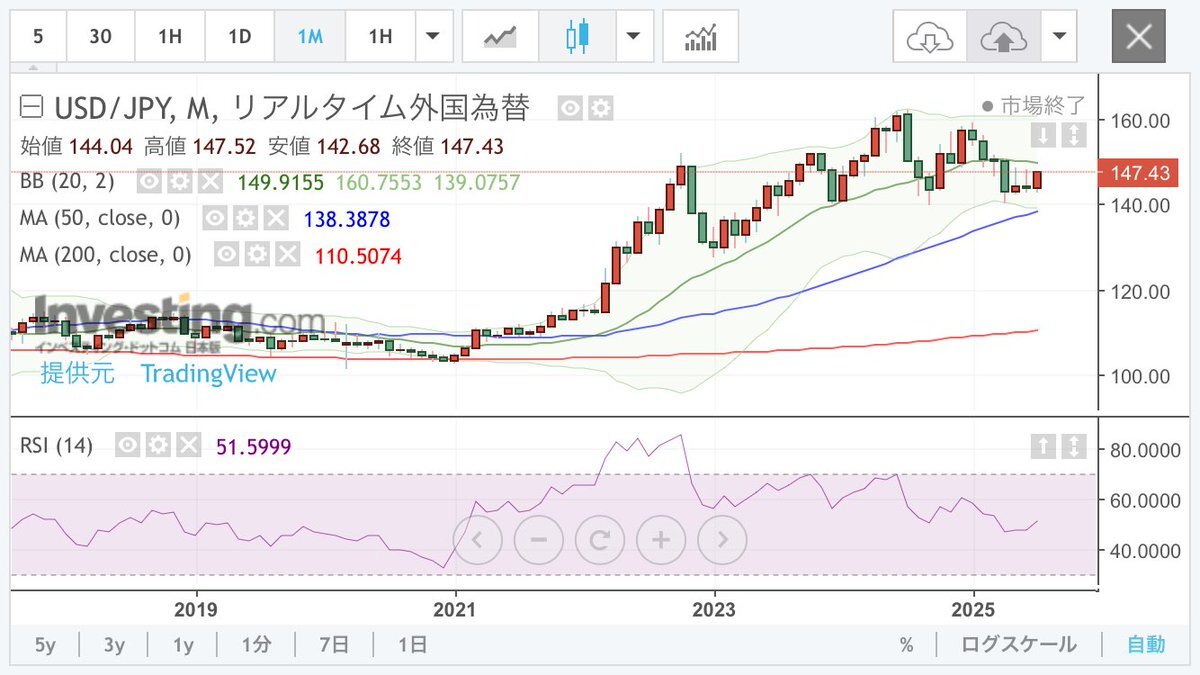Toggle MA (50, close, 0) visibility eye
Image resolution: width=1200 pixels, height=675 pixels.
coord(215,219)
